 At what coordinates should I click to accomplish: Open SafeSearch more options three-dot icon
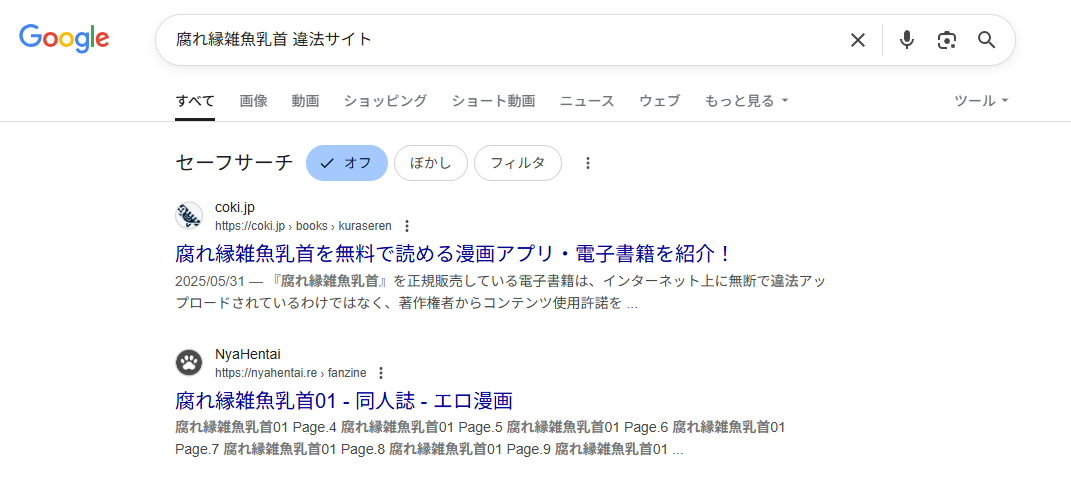click(588, 163)
